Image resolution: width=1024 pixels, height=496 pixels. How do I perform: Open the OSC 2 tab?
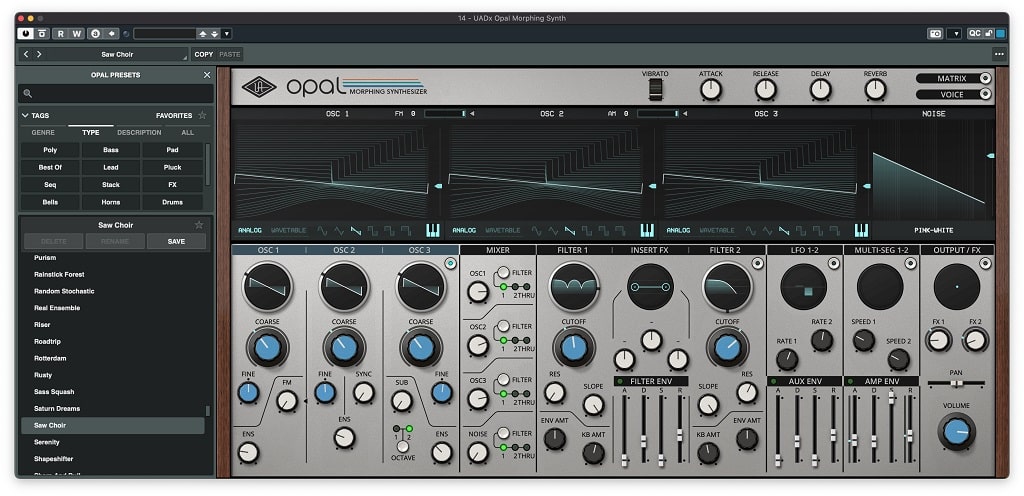(344, 250)
